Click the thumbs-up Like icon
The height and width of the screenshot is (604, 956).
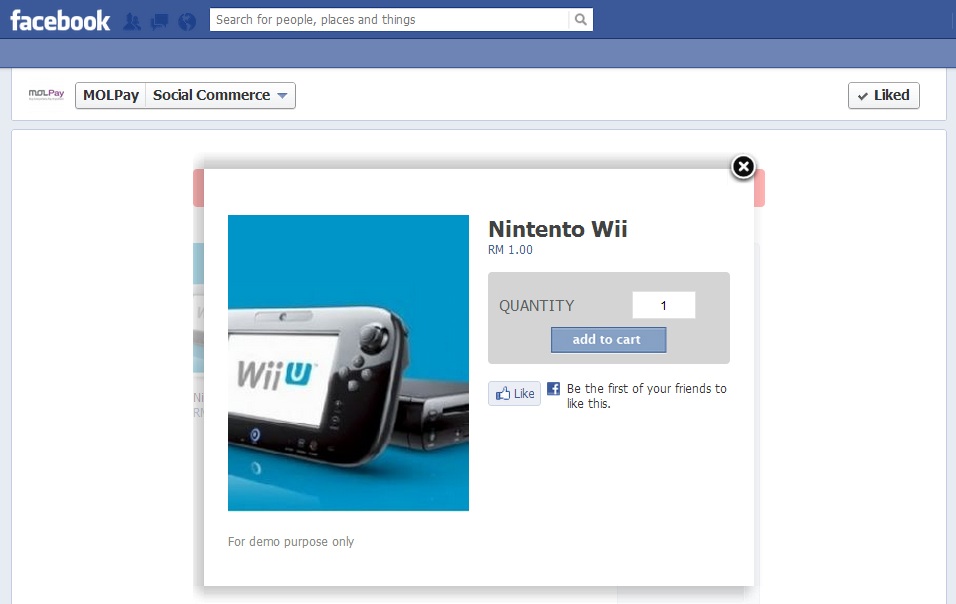[x=503, y=394]
